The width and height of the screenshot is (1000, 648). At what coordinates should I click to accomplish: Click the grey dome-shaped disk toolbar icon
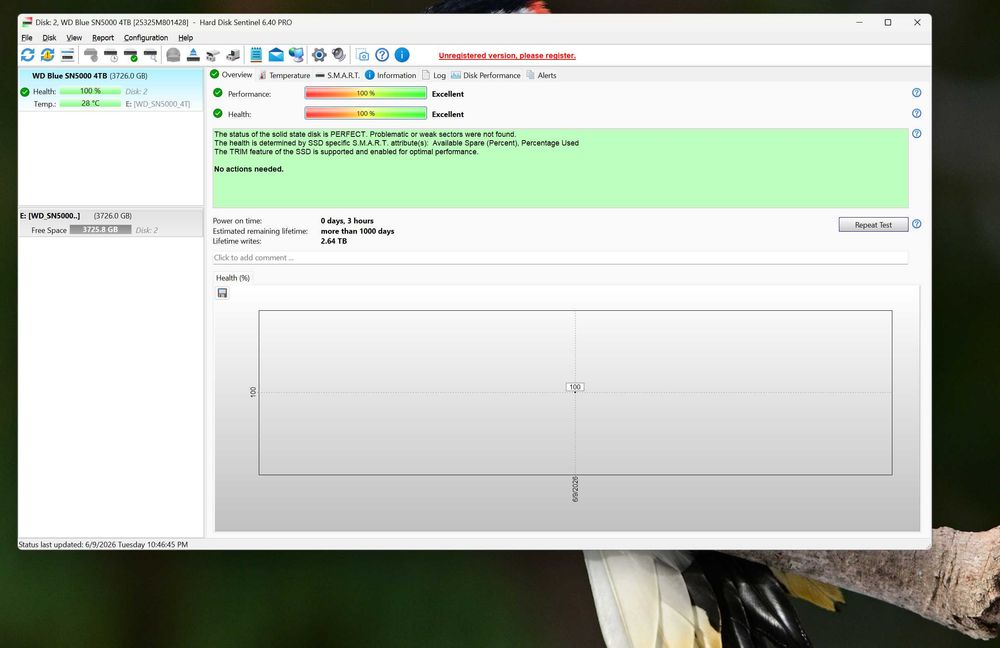pyautogui.click(x=173, y=55)
